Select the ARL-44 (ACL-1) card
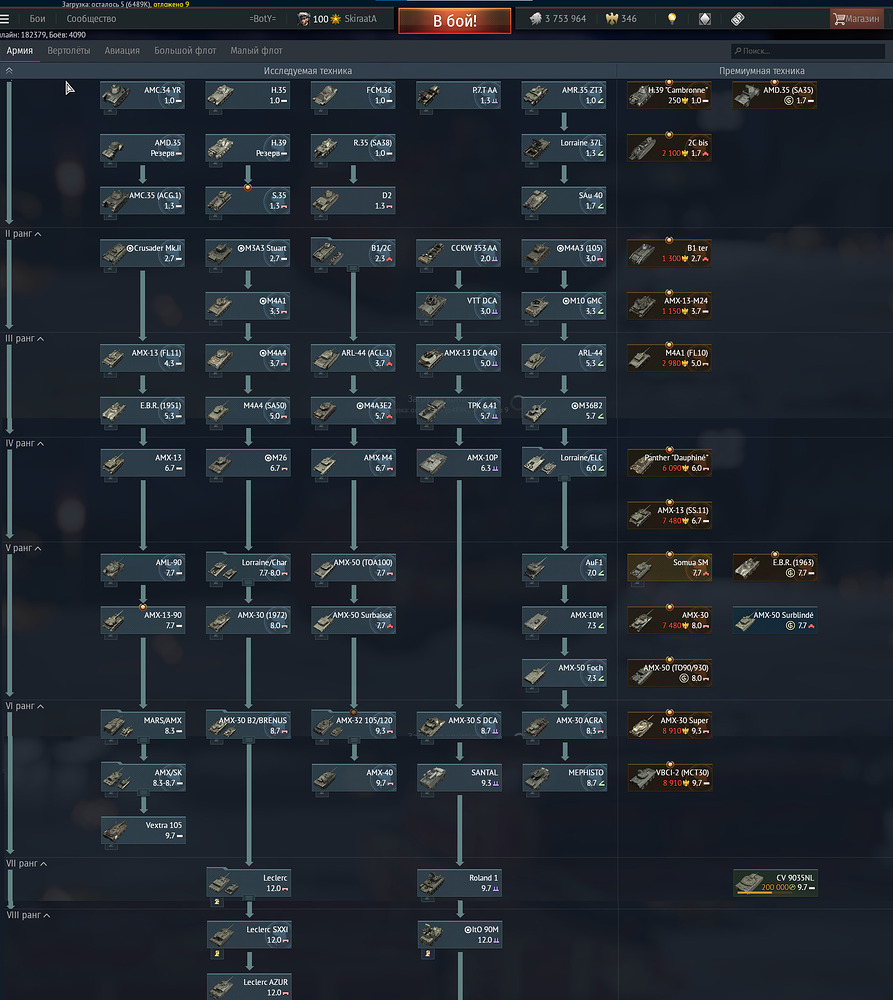The image size is (893, 1000). [353, 358]
